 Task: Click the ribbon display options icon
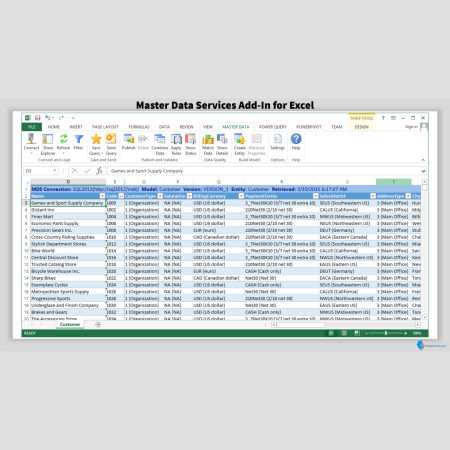(393, 118)
